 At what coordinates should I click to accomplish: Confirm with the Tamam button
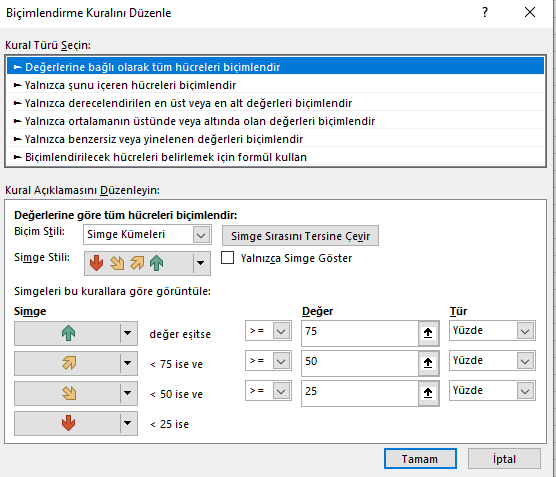(x=420, y=459)
